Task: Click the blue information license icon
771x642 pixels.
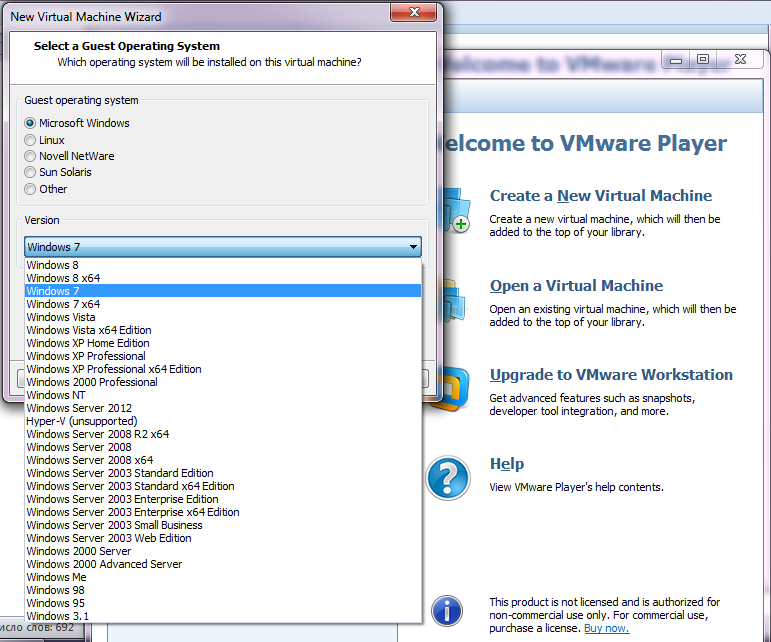Action: (x=447, y=611)
